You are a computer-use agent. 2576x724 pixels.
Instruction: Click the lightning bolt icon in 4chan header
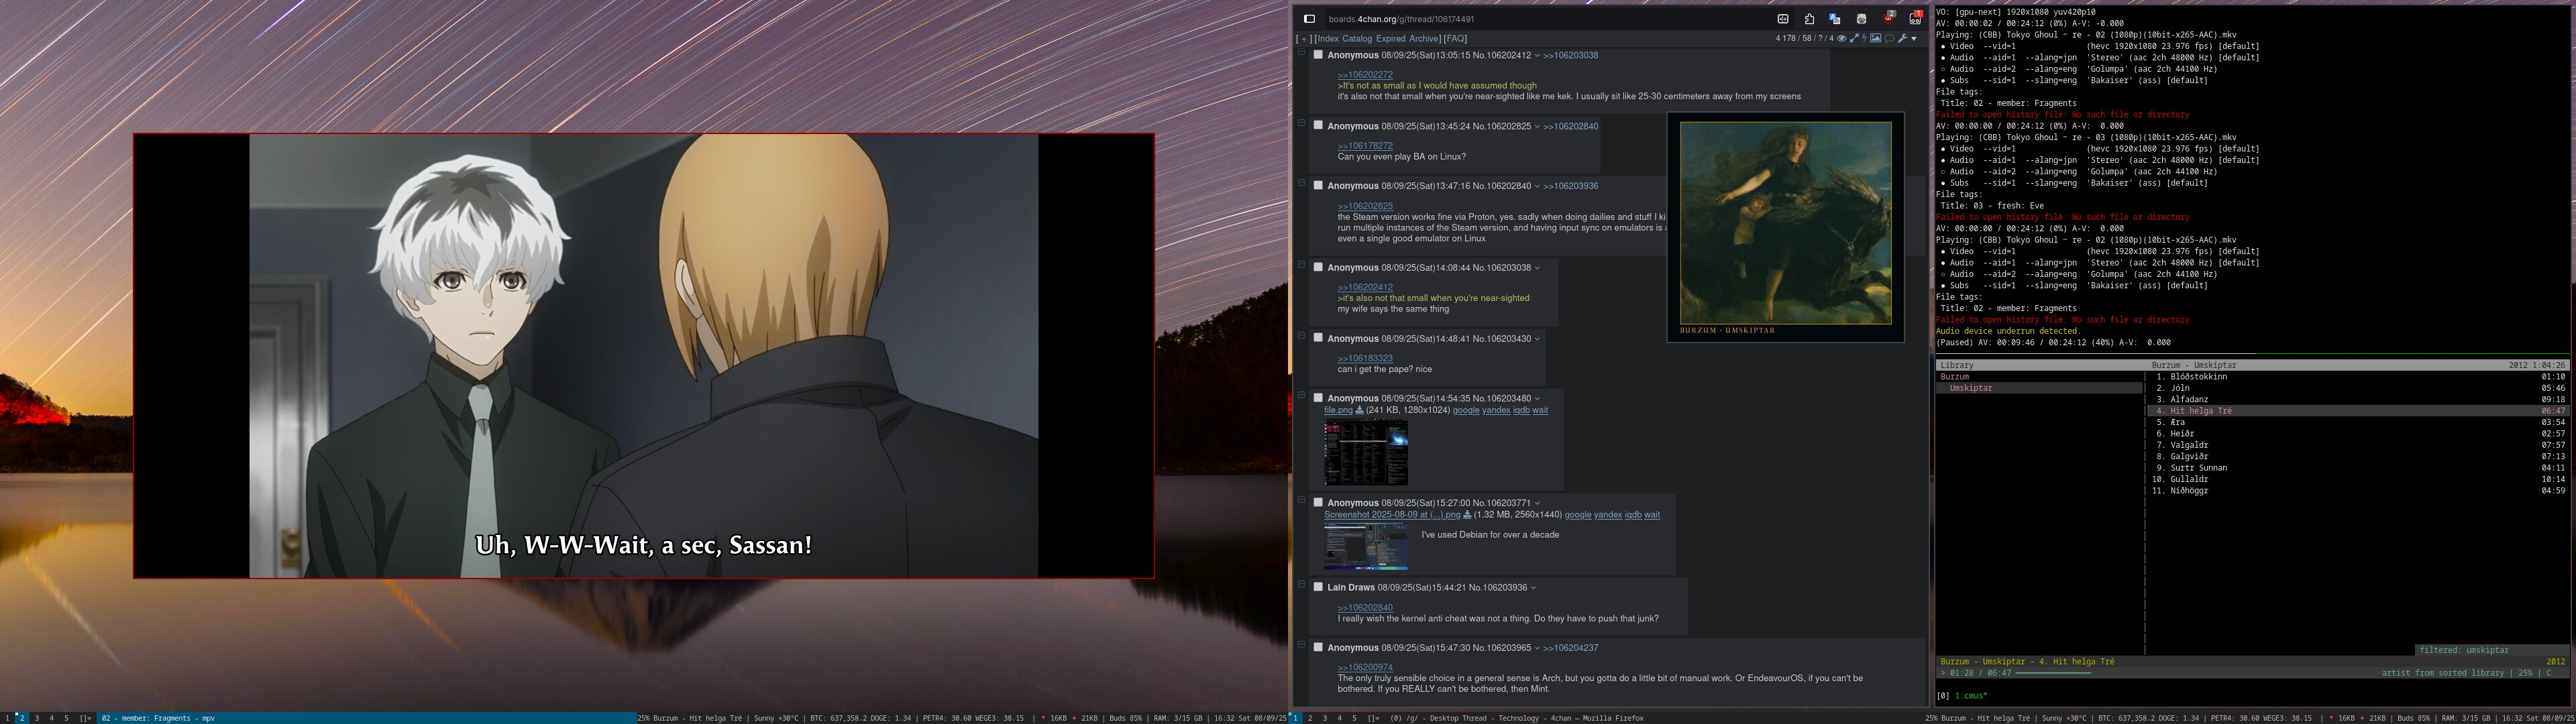(x=1865, y=39)
